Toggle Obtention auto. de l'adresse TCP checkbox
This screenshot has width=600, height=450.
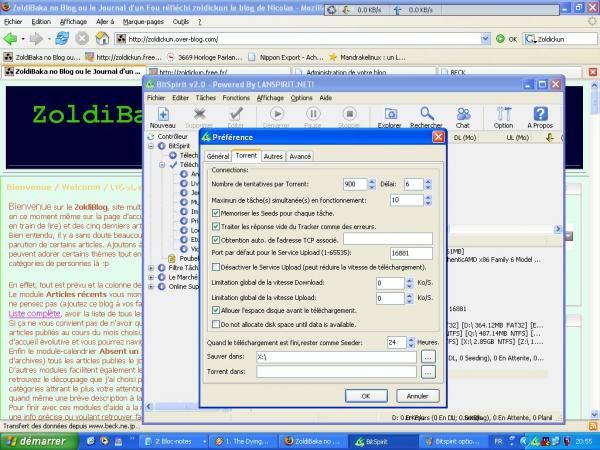216,240
